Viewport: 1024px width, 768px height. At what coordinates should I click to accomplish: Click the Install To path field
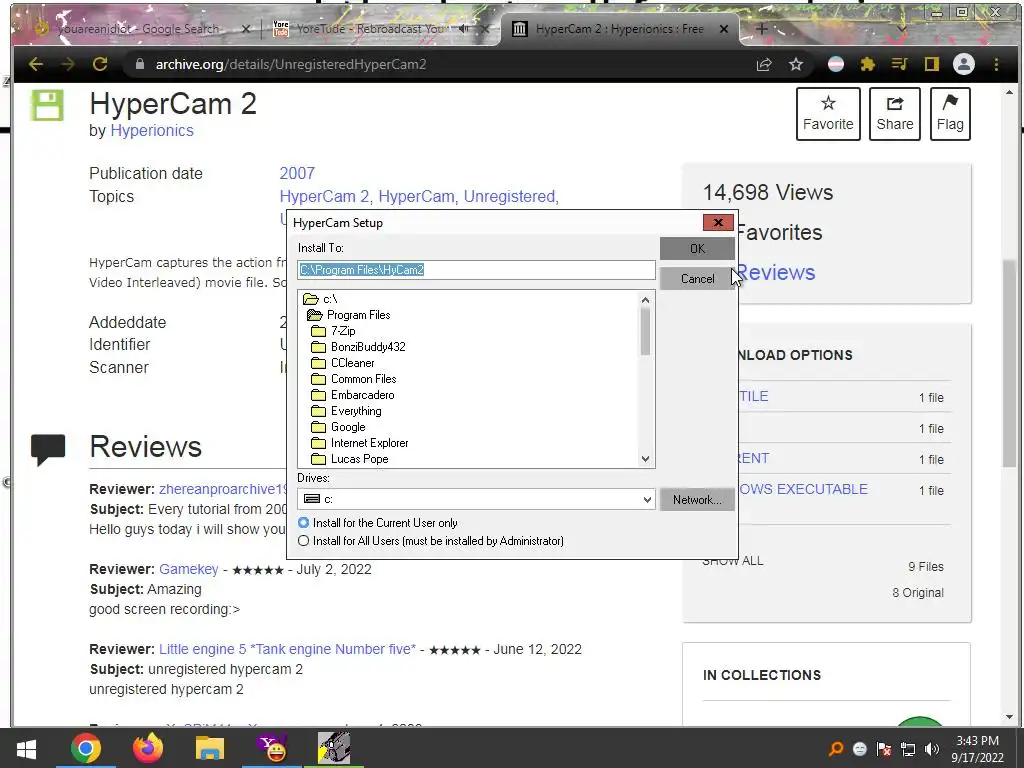[476, 270]
